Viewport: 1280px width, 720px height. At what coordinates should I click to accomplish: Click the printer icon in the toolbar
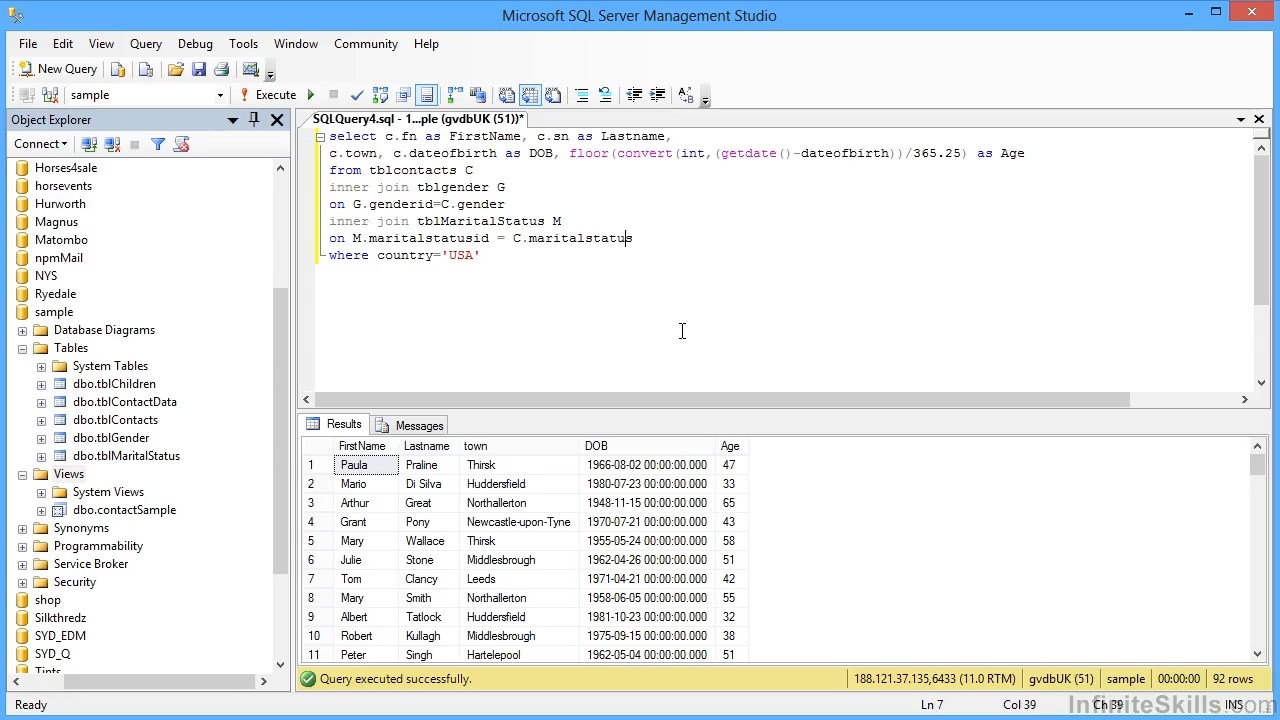(x=222, y=69)
